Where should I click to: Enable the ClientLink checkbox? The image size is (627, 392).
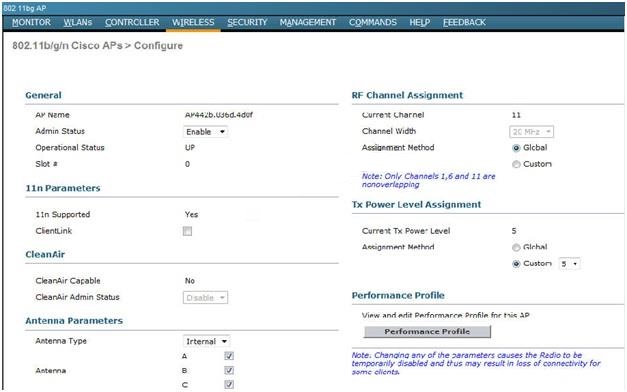click(x=187, y=231)
